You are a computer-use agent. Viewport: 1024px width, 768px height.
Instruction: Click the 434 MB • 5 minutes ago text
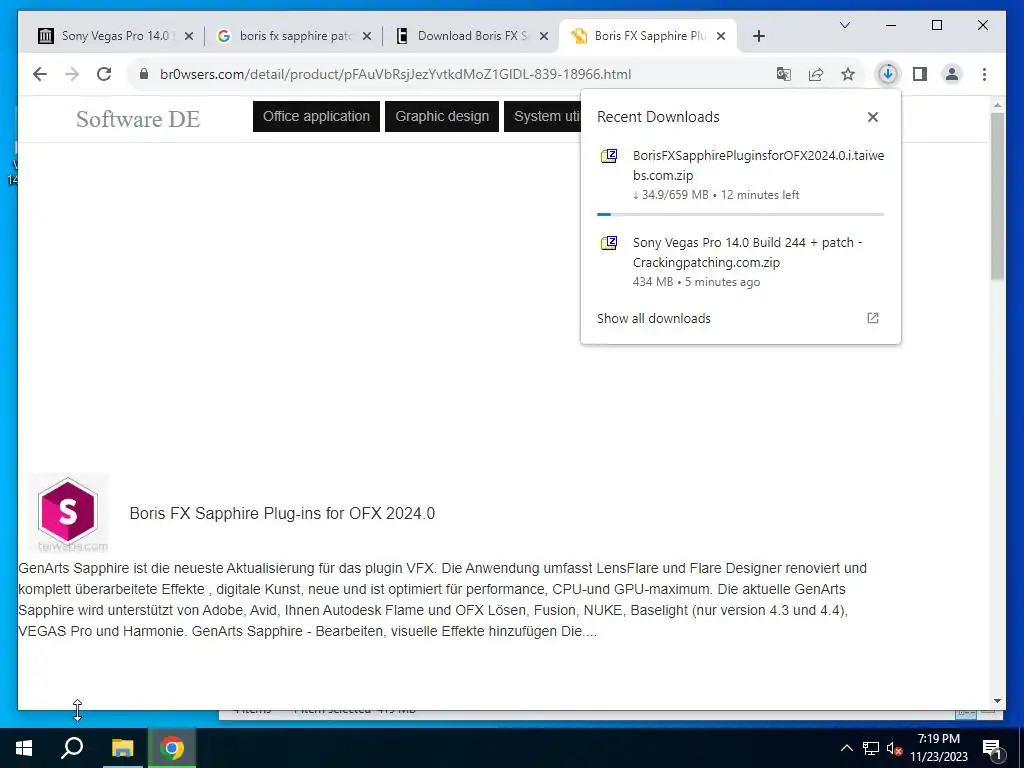pyautogui.click(x=696, y=282)
